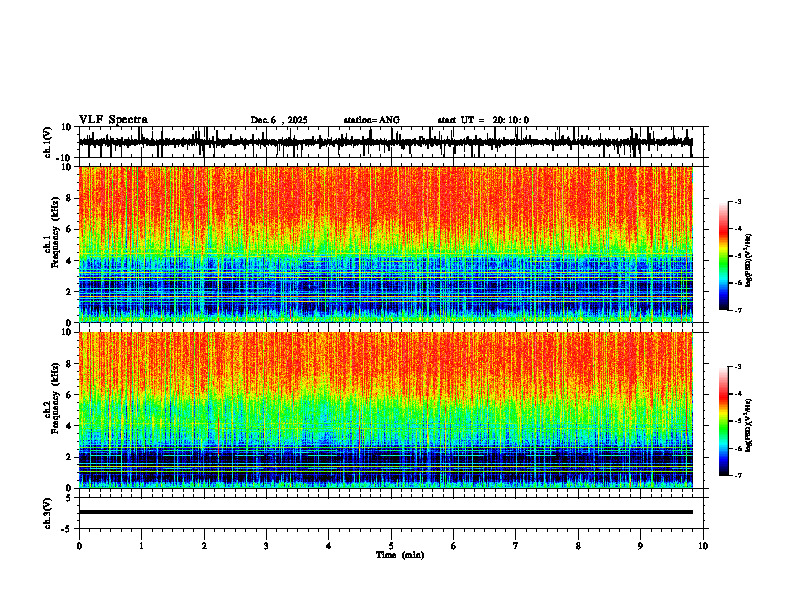Image resolution: width=792 pixels, height=612 pixels.
Task: Click the ch.1 colorbar log(PSD) label
Action: (x=749, y=261)
